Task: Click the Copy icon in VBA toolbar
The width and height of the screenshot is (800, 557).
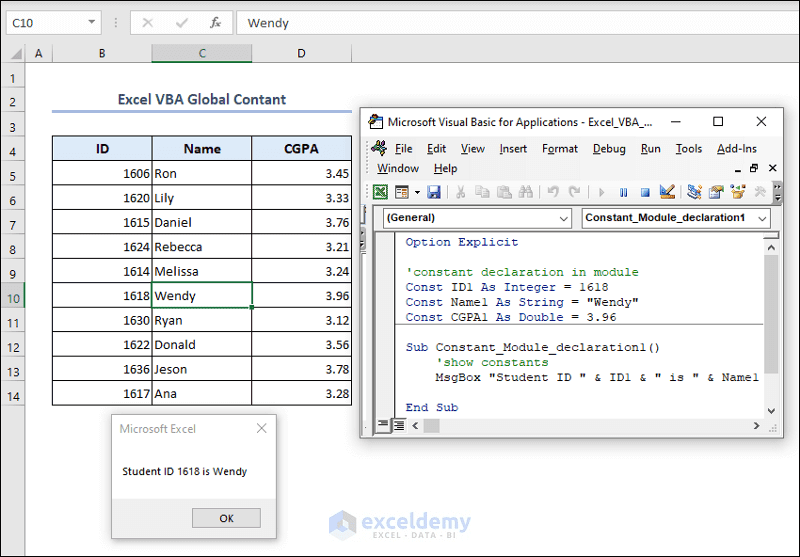Action: coord(482,192)
